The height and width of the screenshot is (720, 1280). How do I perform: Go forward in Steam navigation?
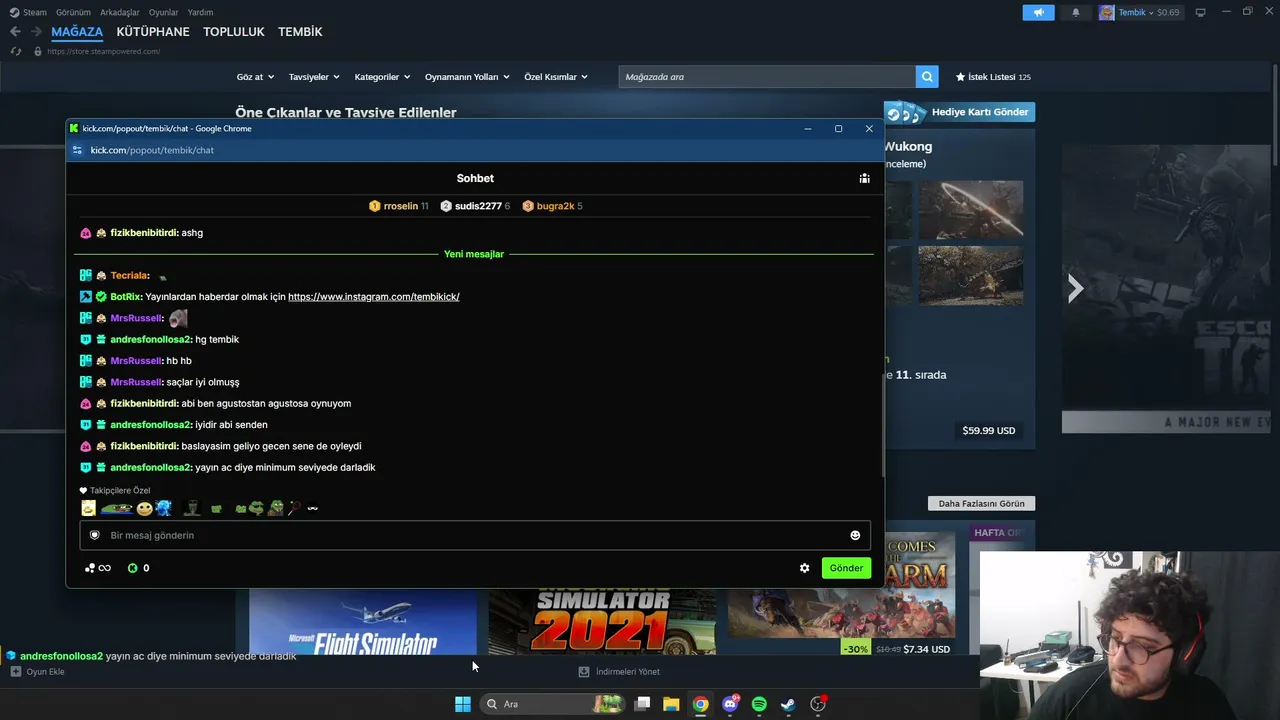point(36,32)
